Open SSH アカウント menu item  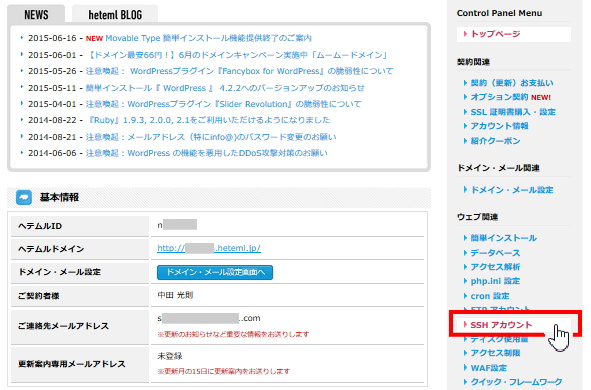[501, 325]
